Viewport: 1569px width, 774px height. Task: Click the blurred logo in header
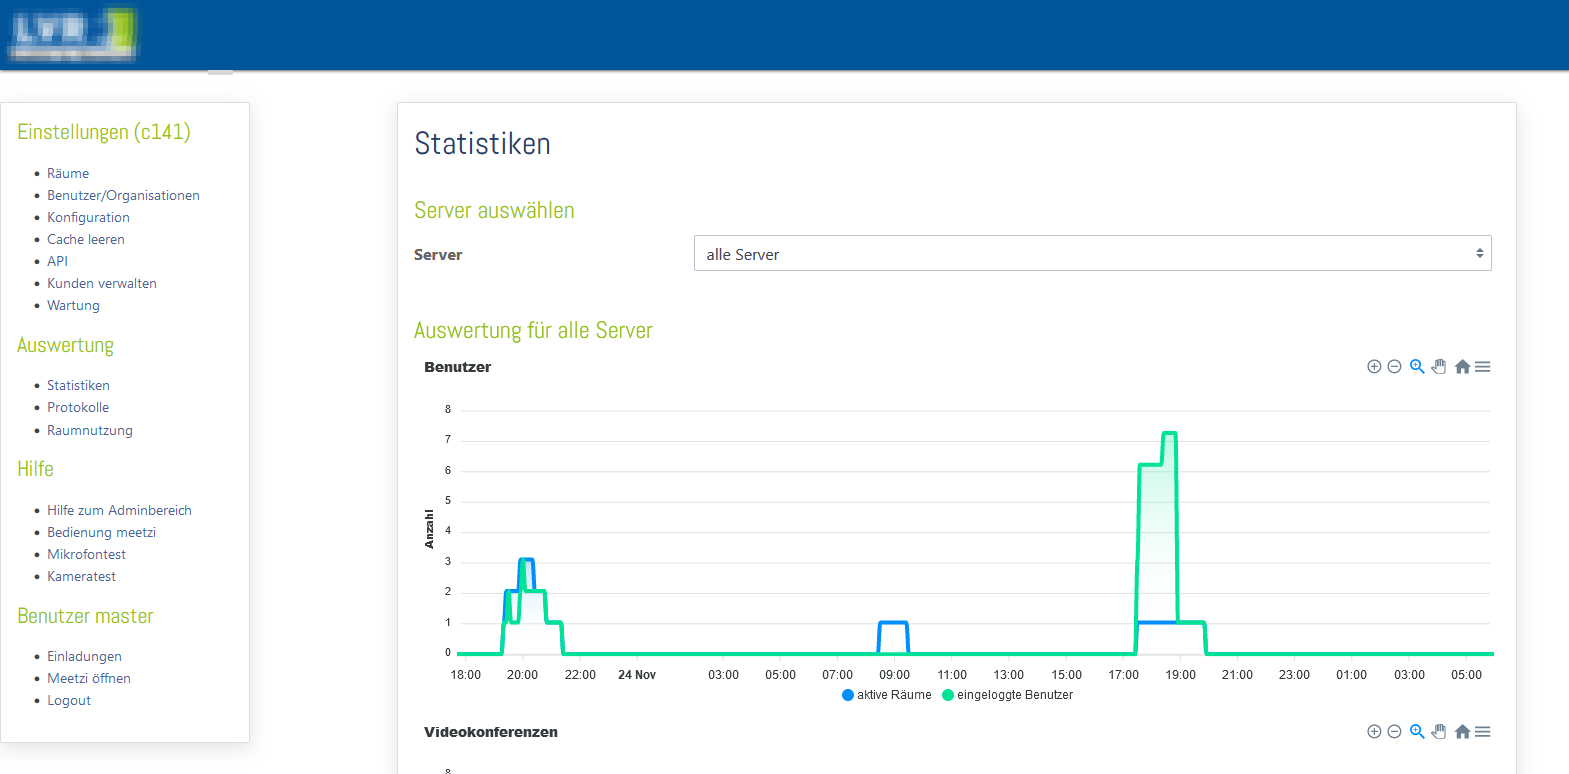tap(72, 34)
